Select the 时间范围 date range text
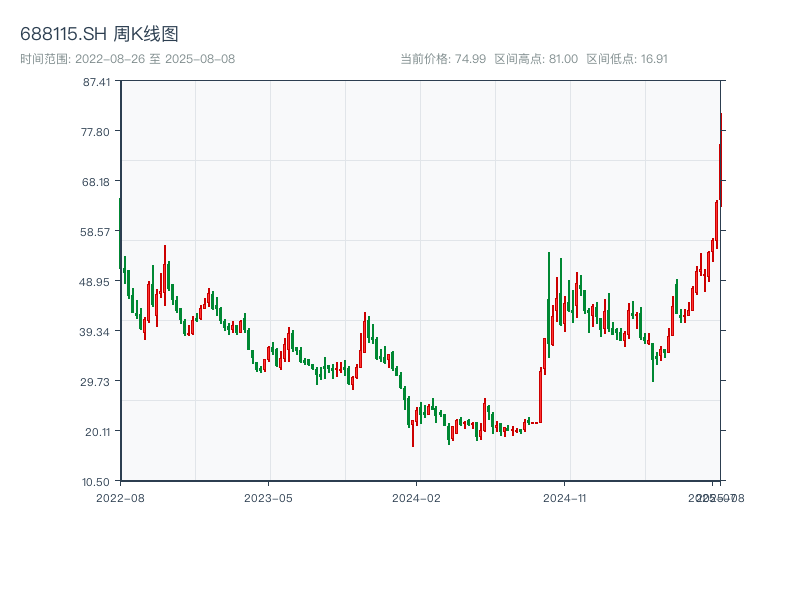Viewport: 800px width, 600px height. (x=127, y=59)
